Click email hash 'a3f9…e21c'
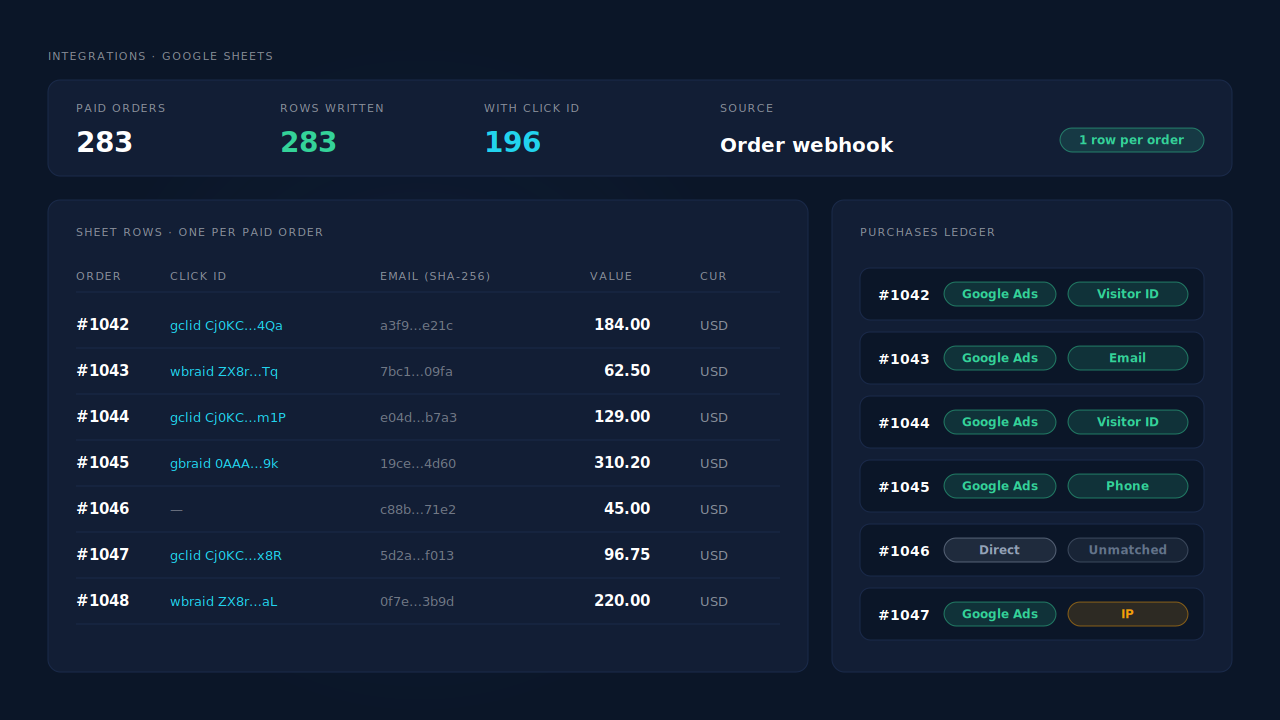Viewport: 1280px width, 720px height. tap(416, 325)
